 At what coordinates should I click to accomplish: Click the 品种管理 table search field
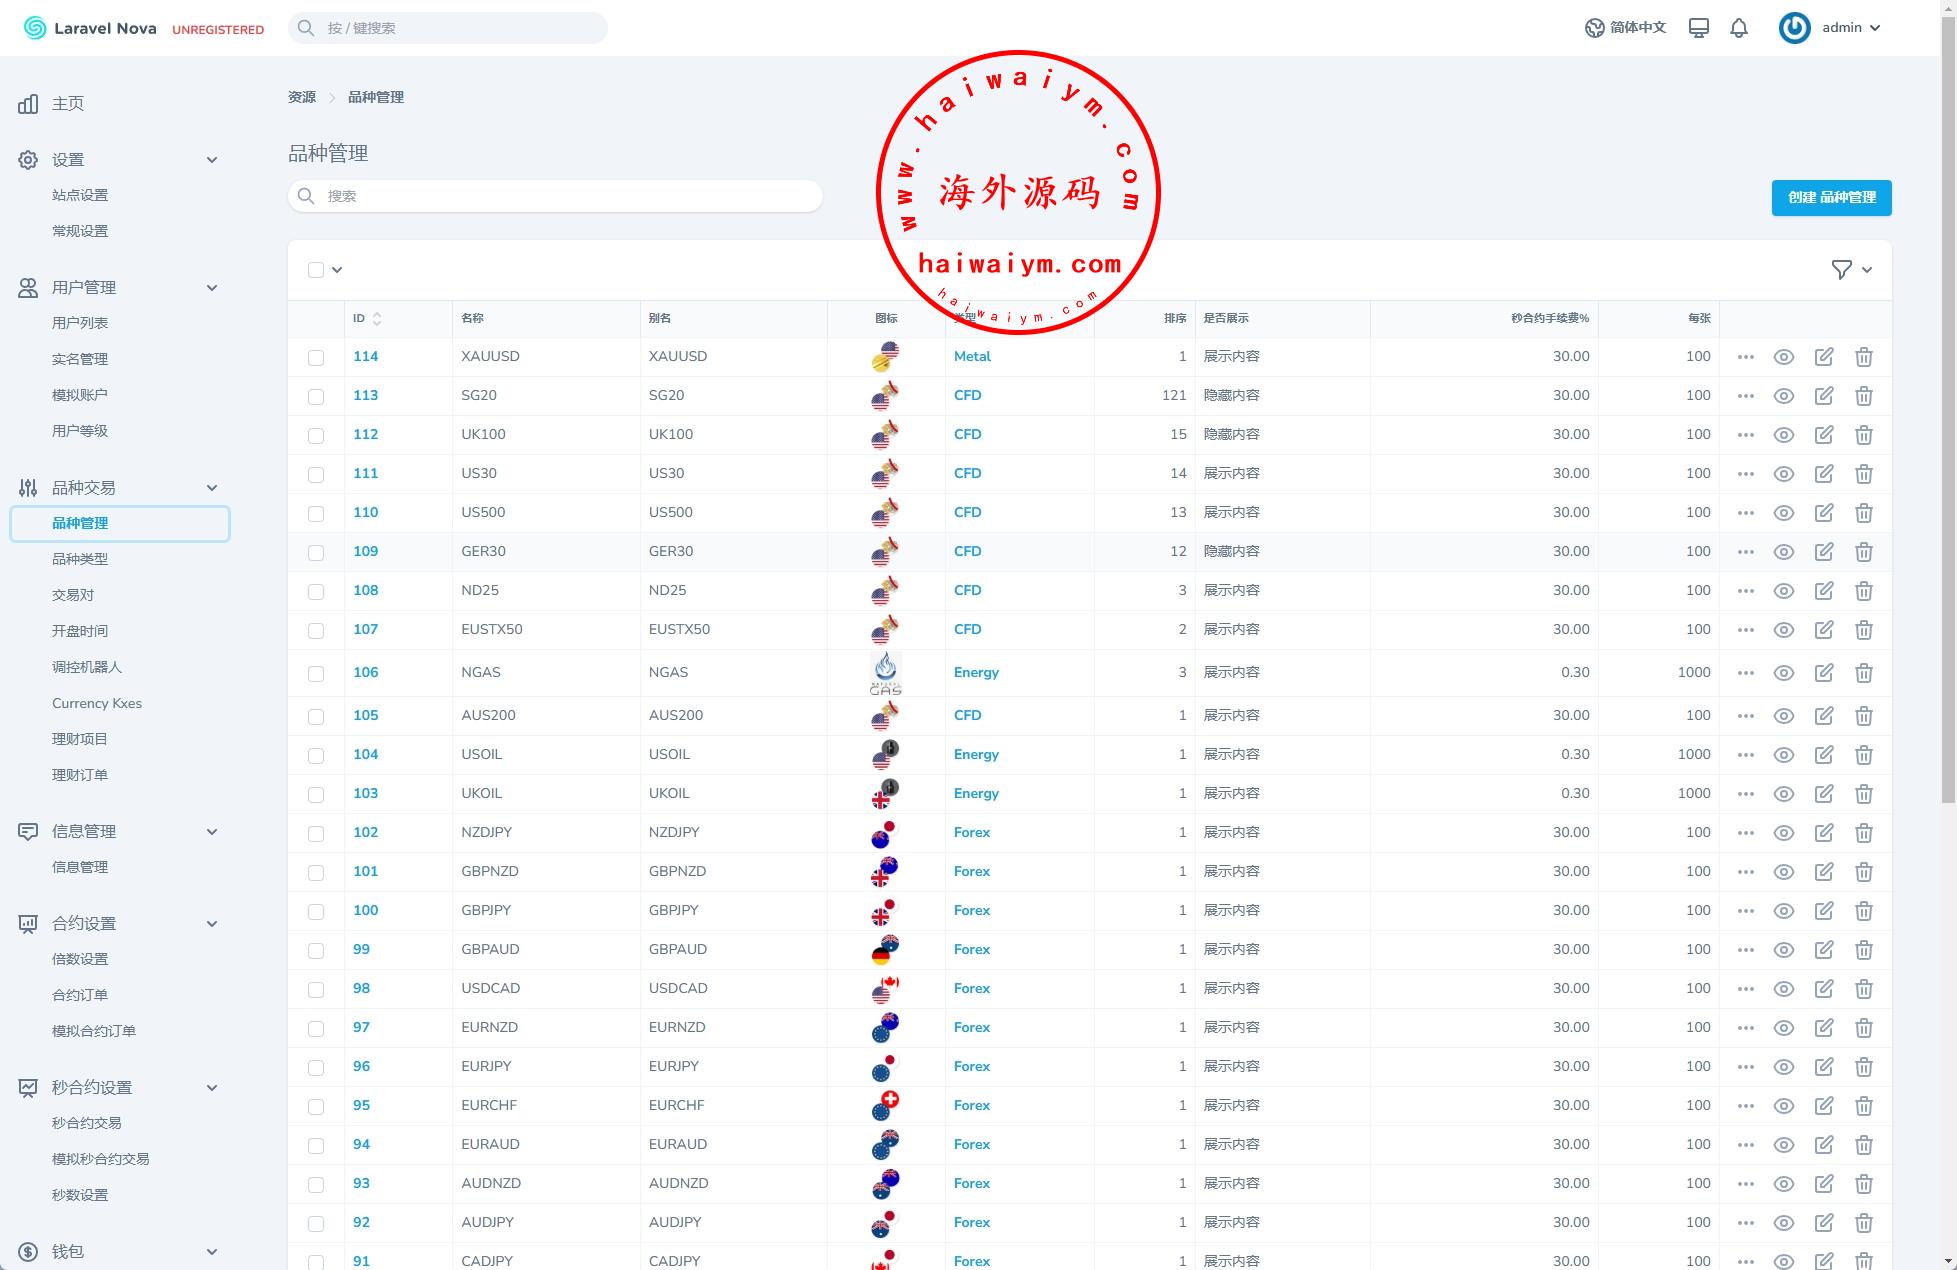555,196
